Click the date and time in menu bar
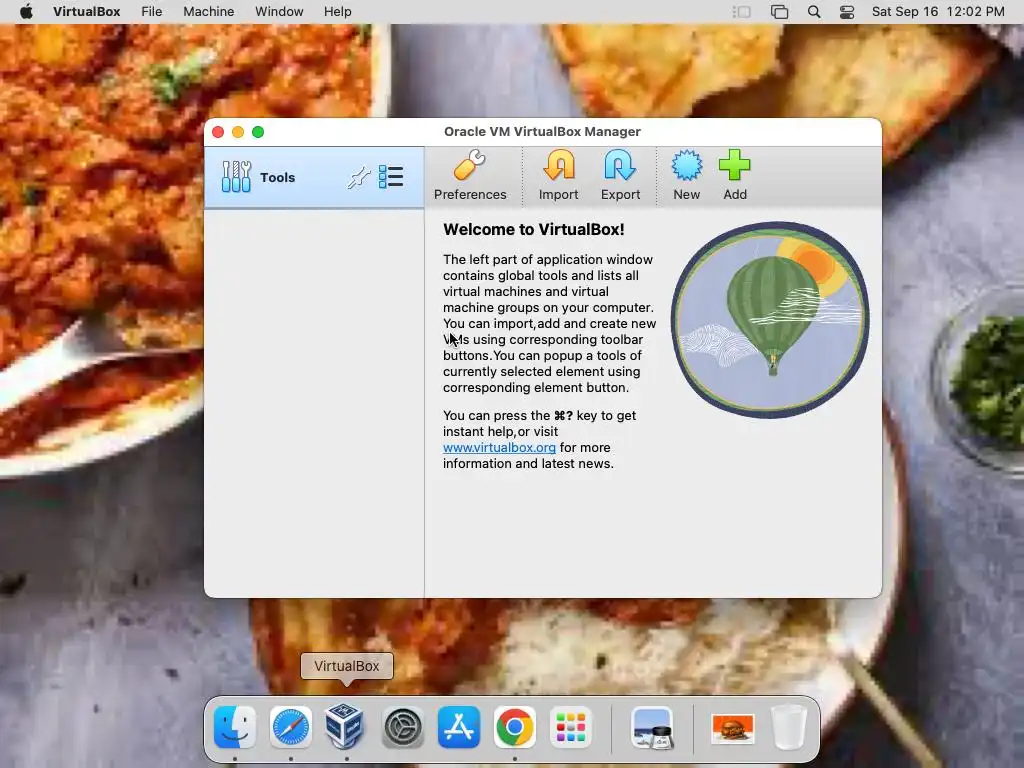Image resolution: width=1024 pixels, height=768 pixels. [938, 11]
